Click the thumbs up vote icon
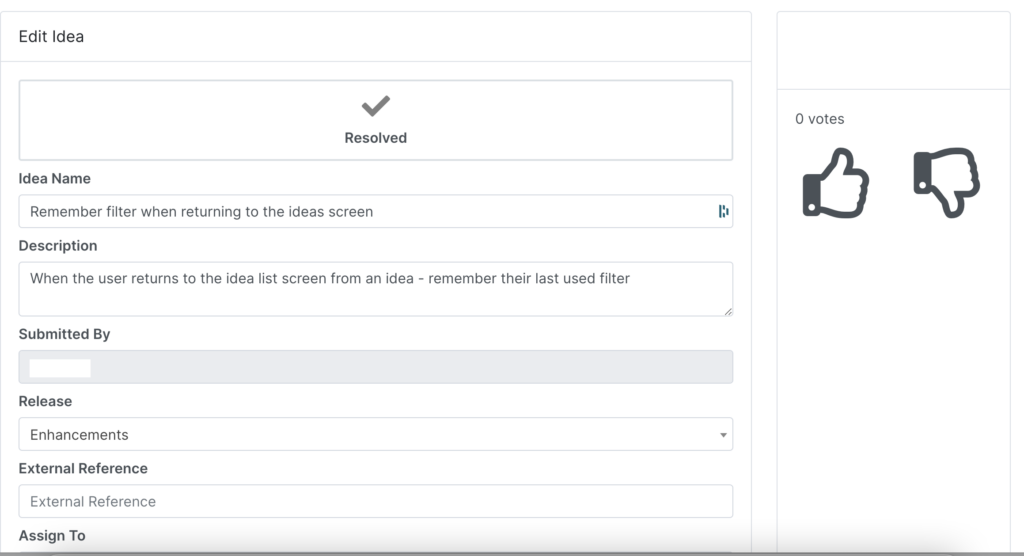 [835, 183]
